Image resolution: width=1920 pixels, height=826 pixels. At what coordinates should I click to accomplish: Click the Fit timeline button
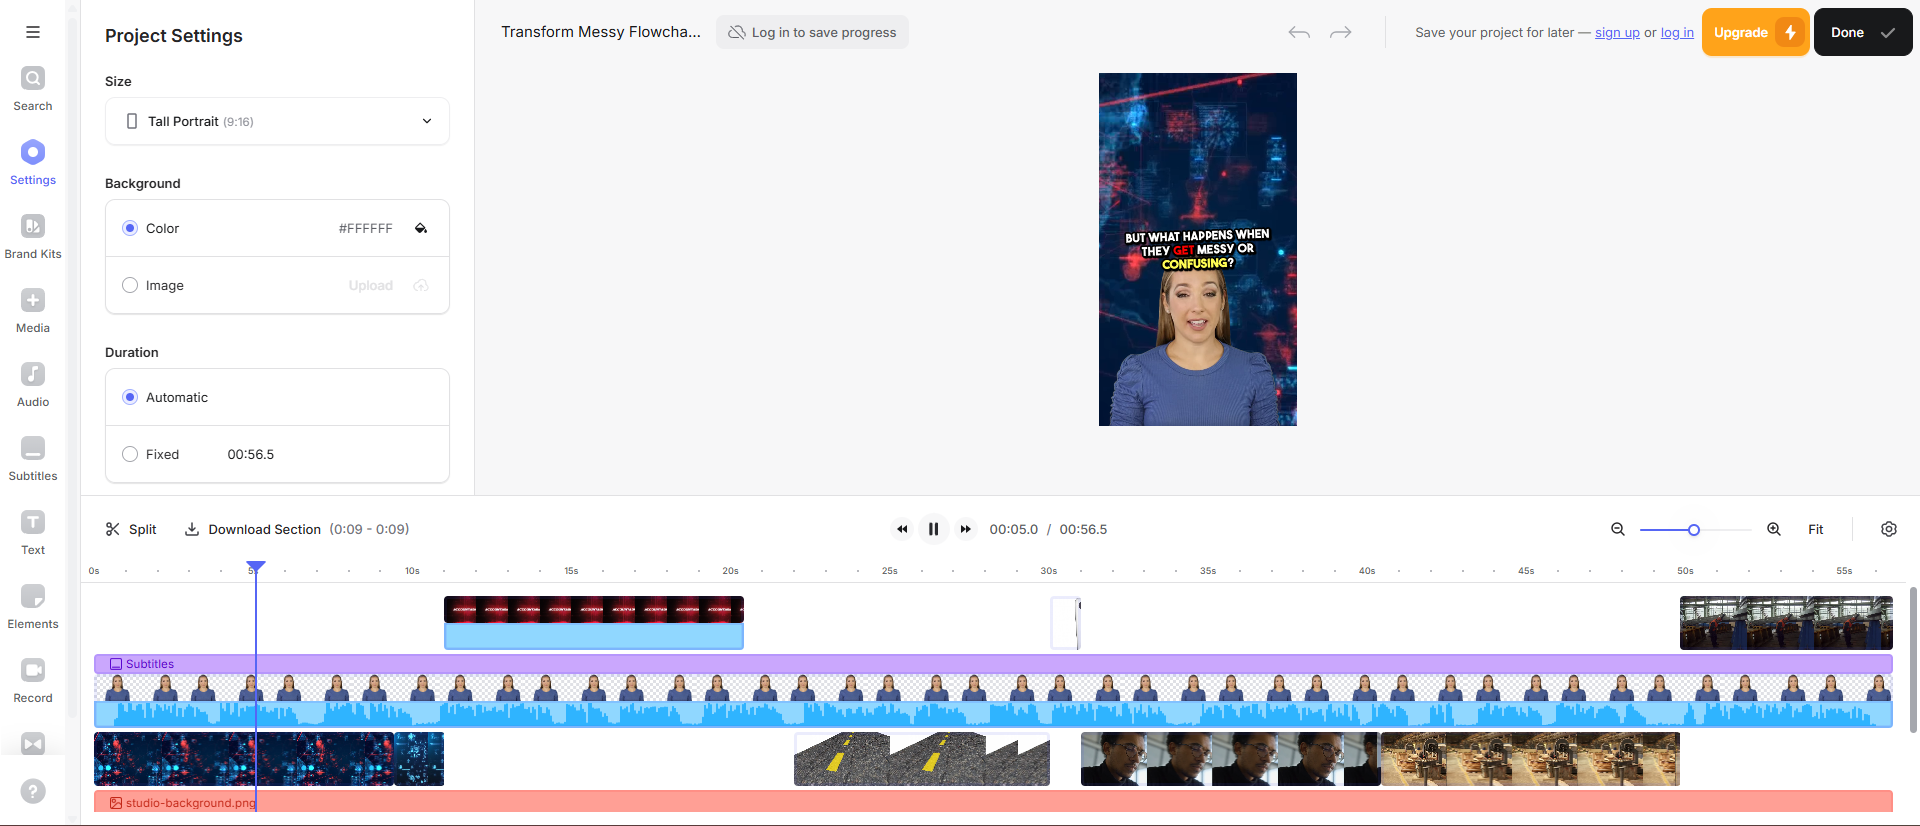pos(1816,529)
